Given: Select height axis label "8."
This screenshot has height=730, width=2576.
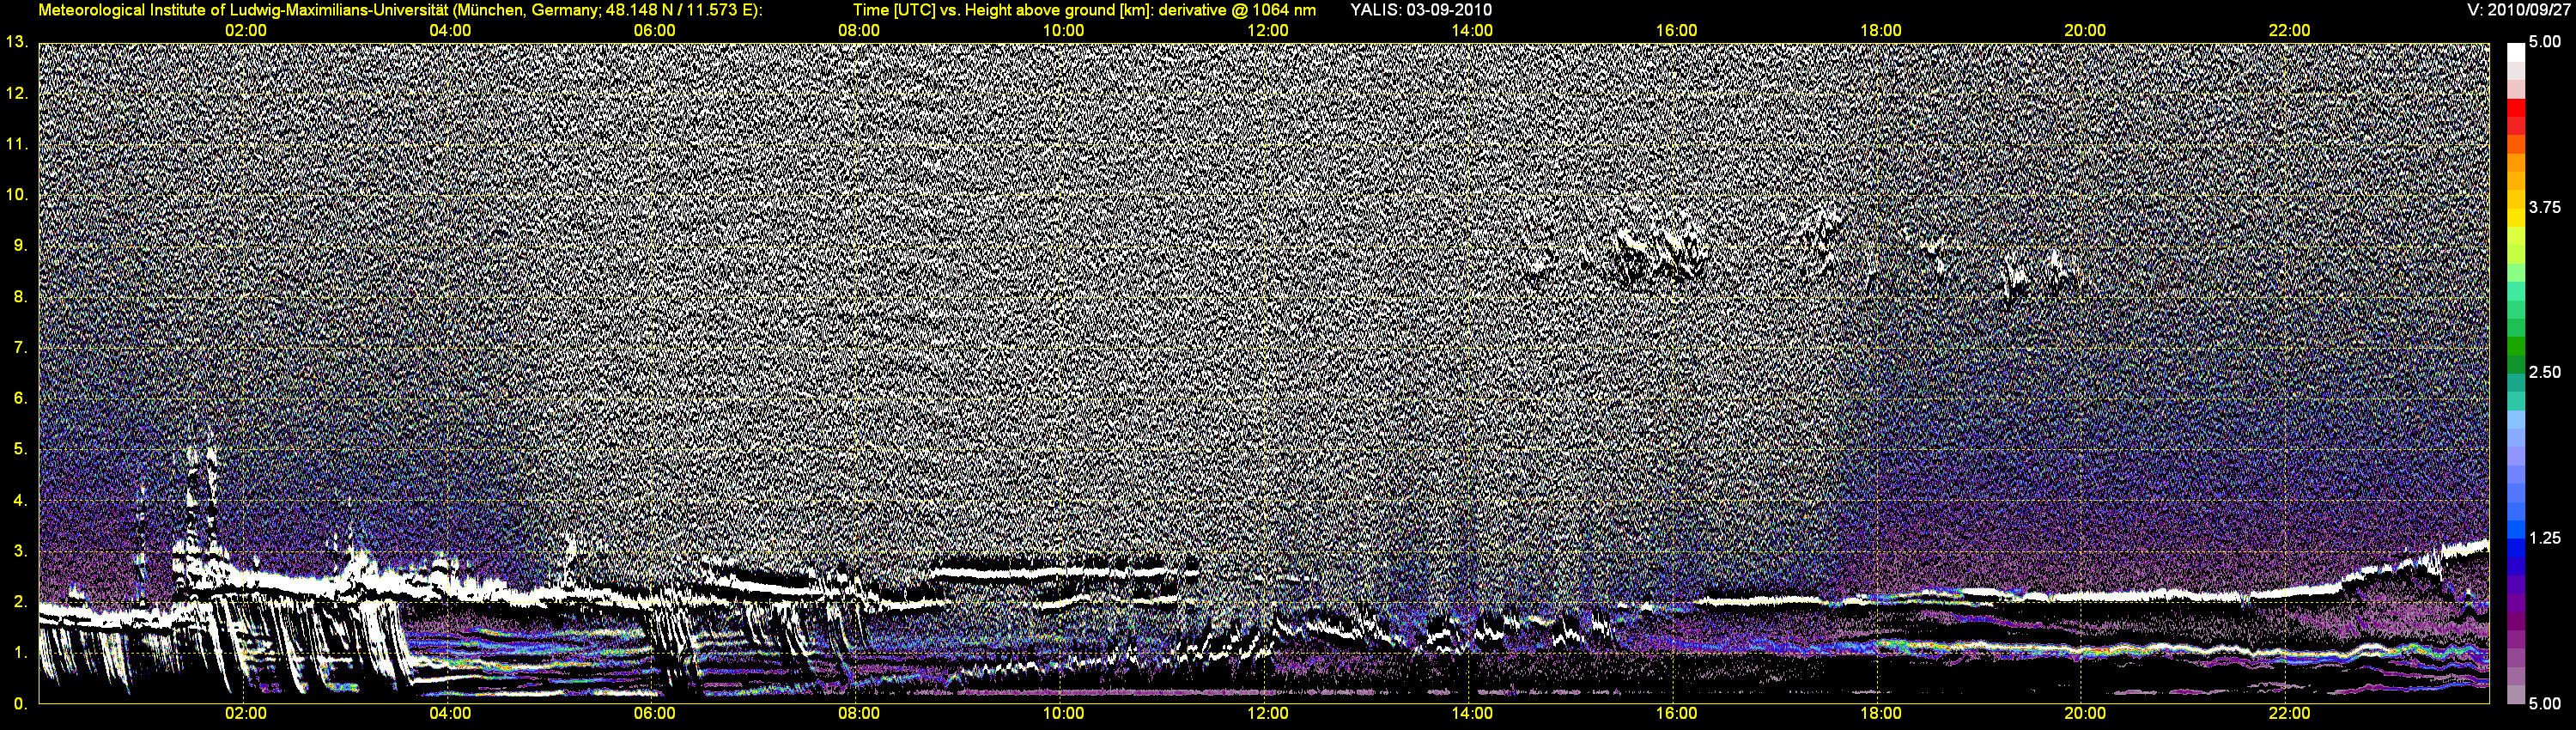Looking at the screenshot, I should 21,296.
